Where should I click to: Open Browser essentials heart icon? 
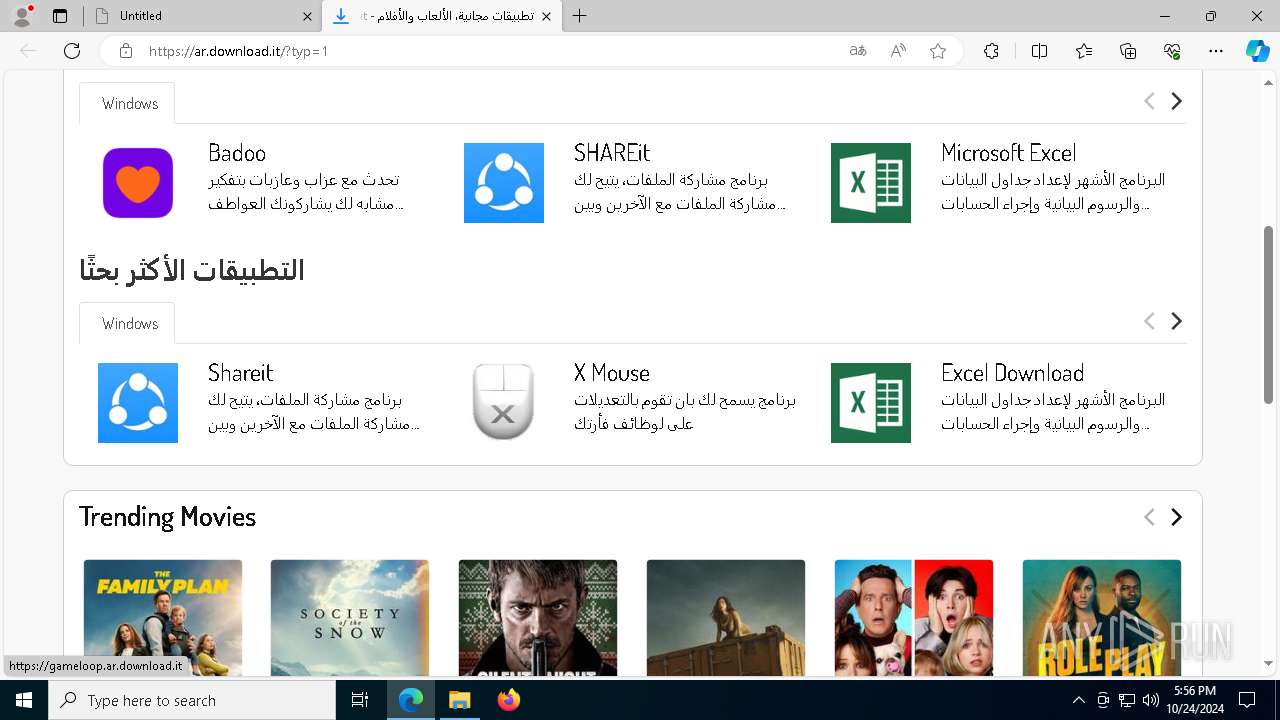1172,51
